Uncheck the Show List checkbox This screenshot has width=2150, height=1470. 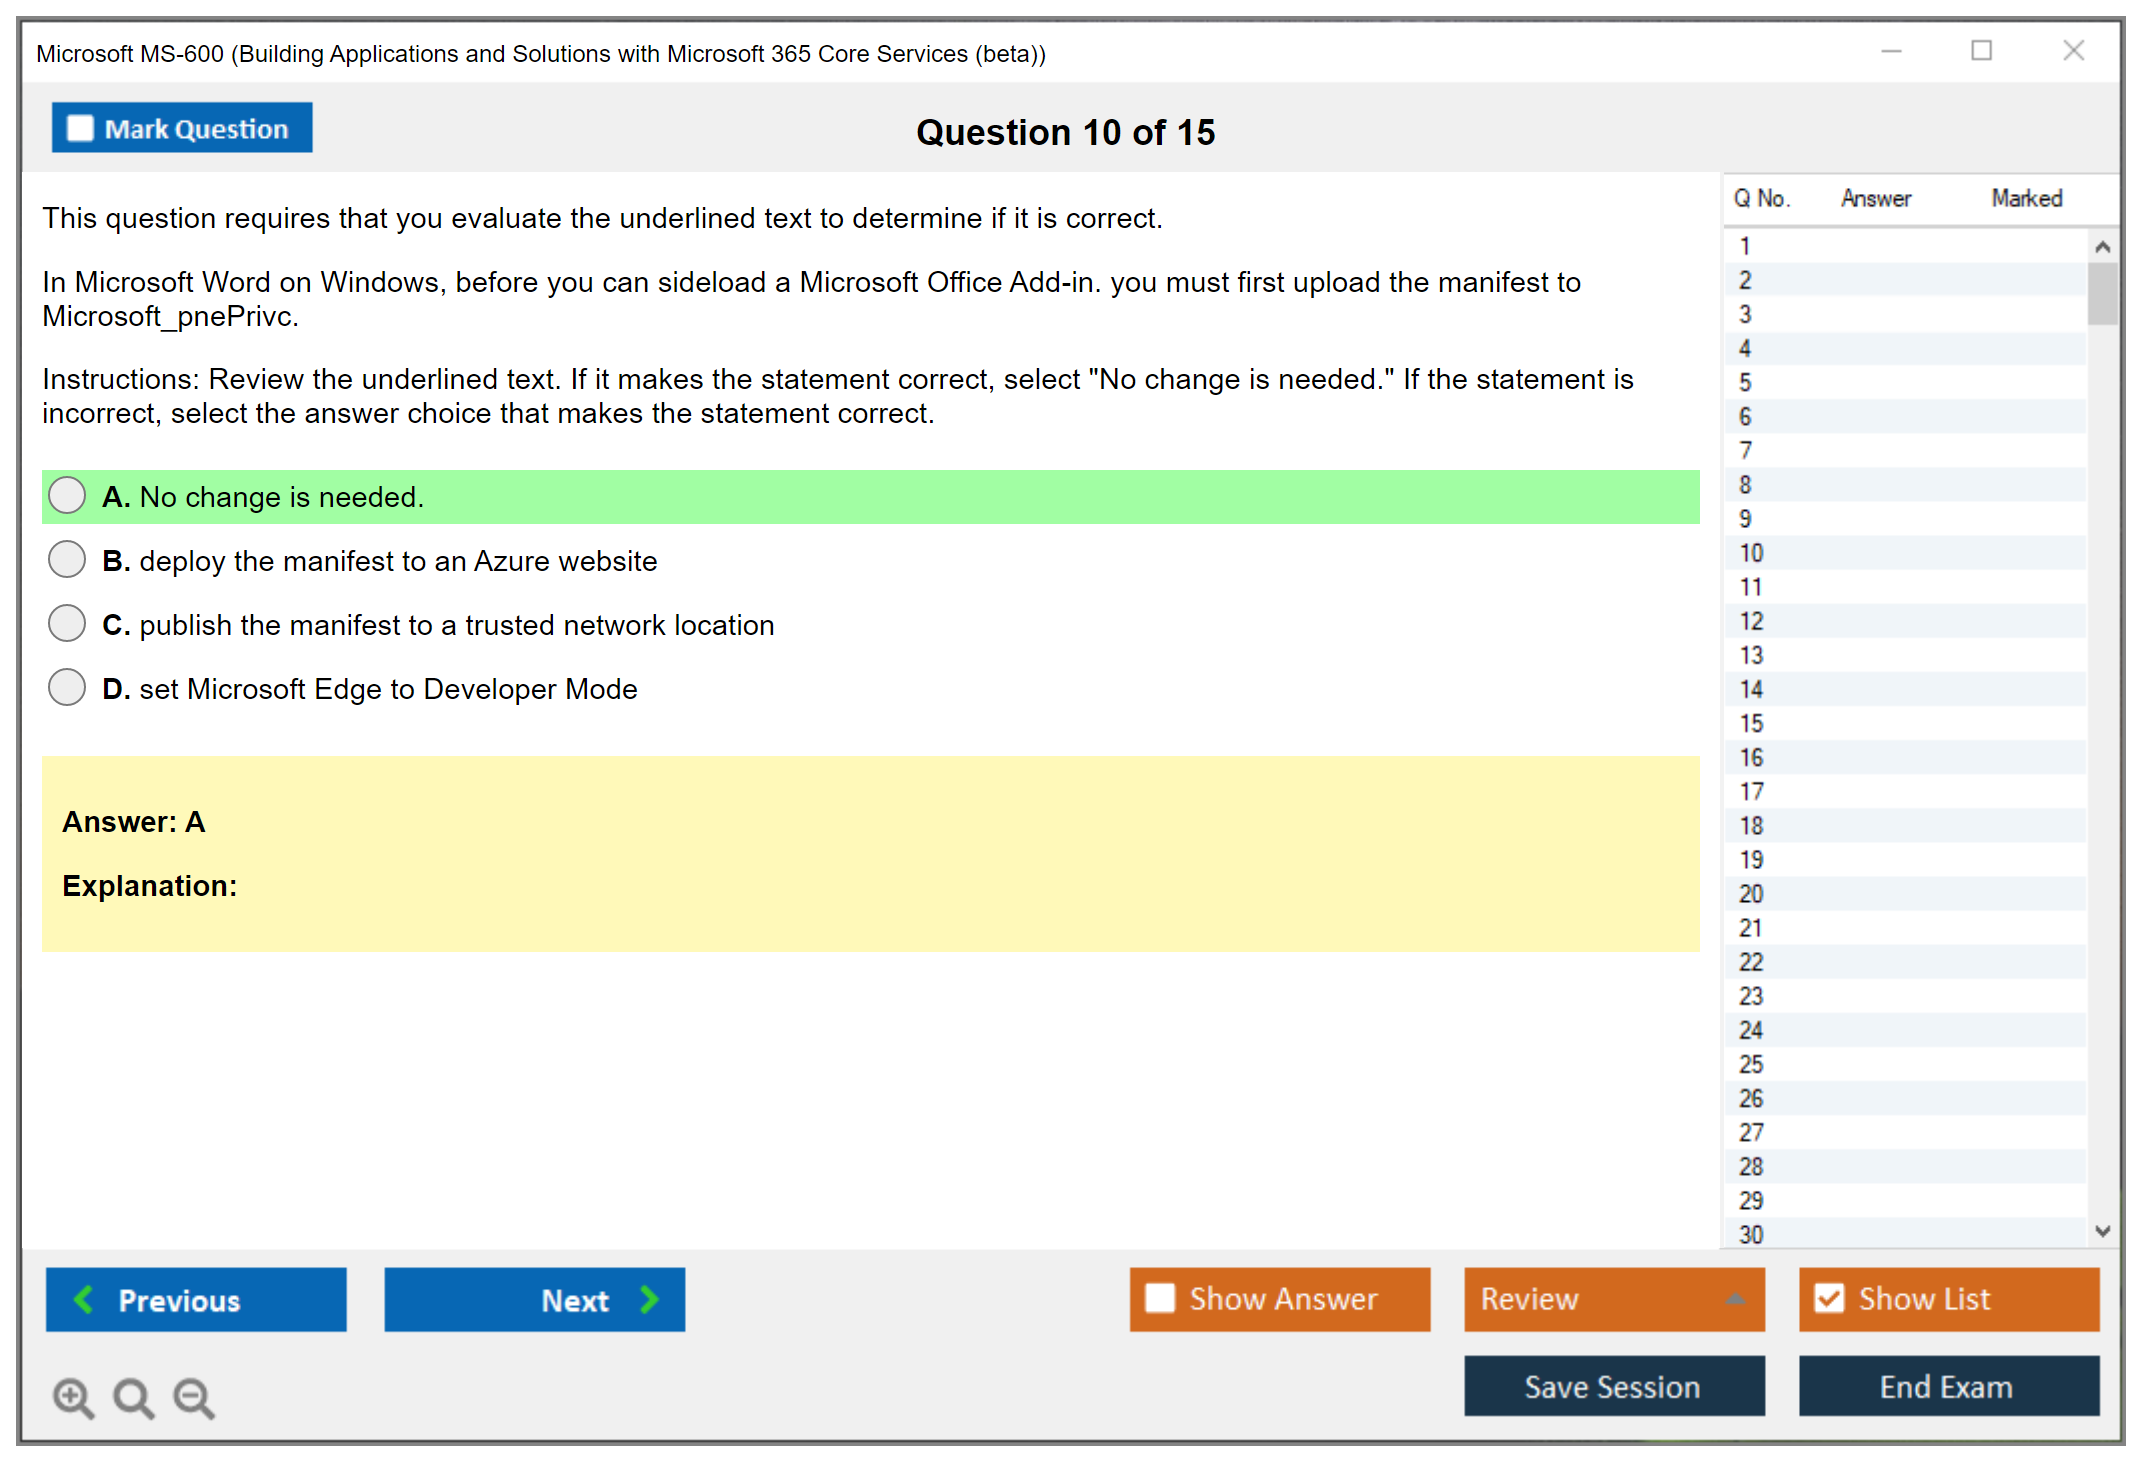coord(1829,1298)
